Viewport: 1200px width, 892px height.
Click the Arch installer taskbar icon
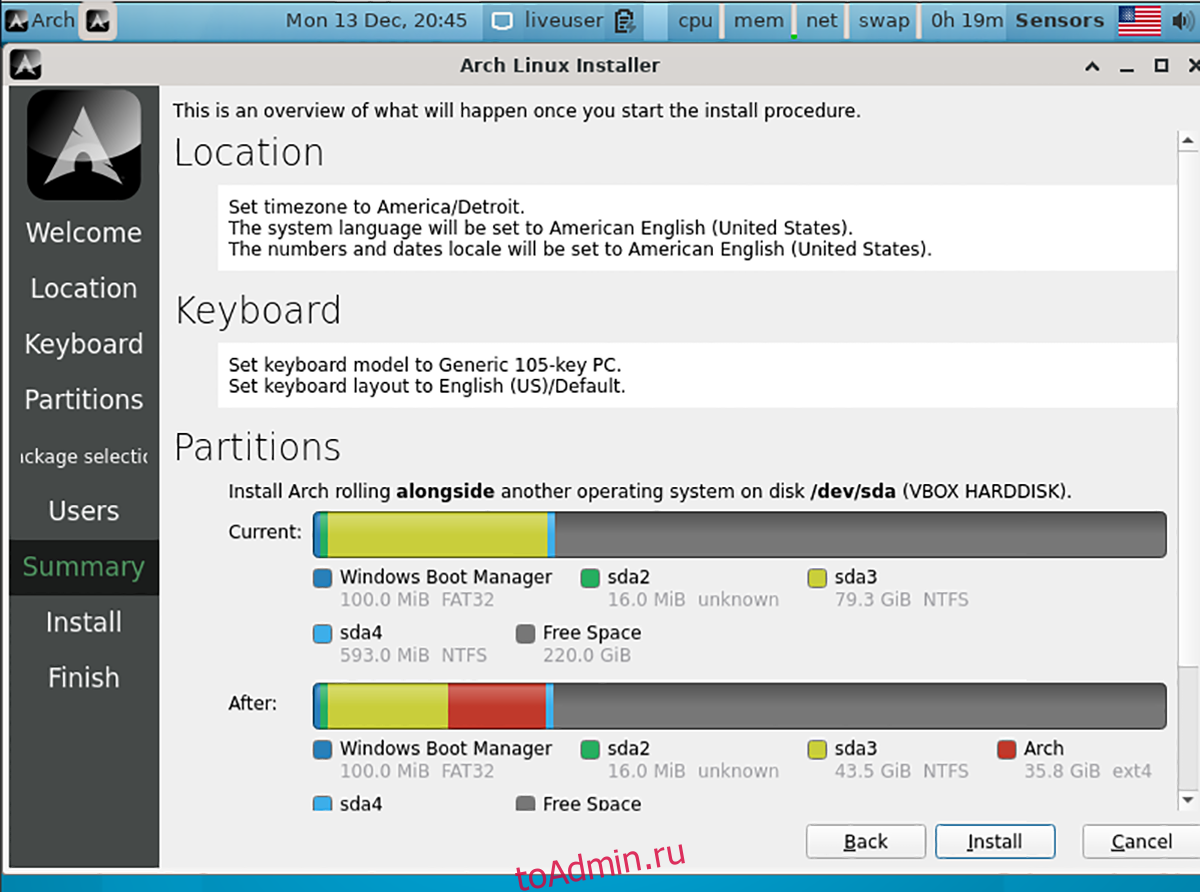(x=97, y=20)
